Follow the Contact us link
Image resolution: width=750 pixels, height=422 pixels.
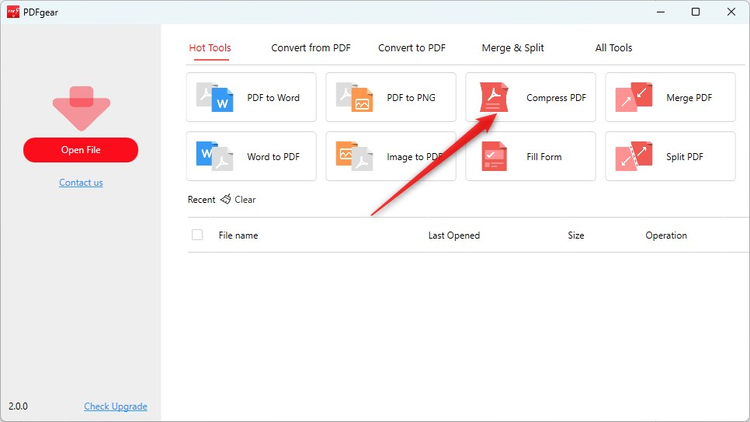click(x=81, y=183)
